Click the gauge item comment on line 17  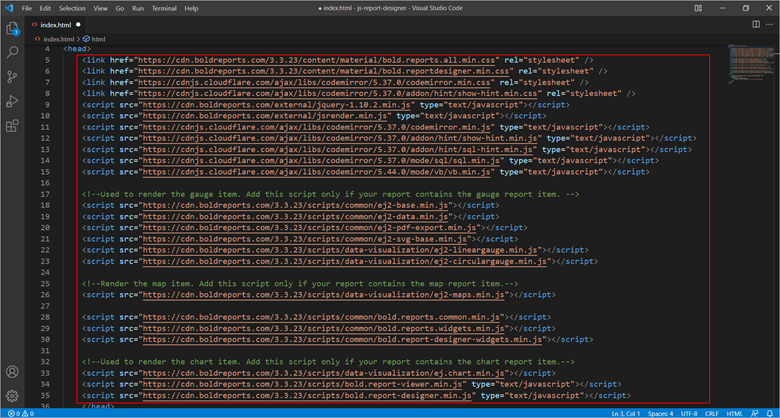coord(330,194)
